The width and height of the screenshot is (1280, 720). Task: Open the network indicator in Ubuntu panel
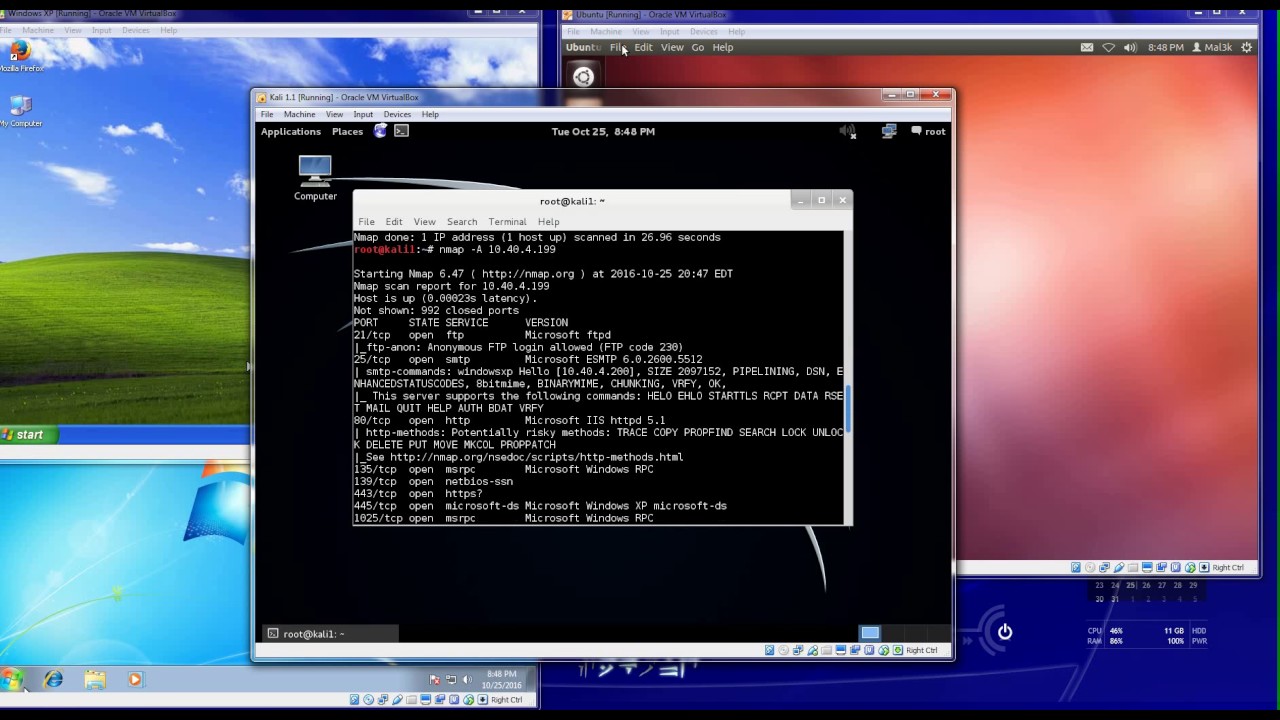[x=1108, y=47]
